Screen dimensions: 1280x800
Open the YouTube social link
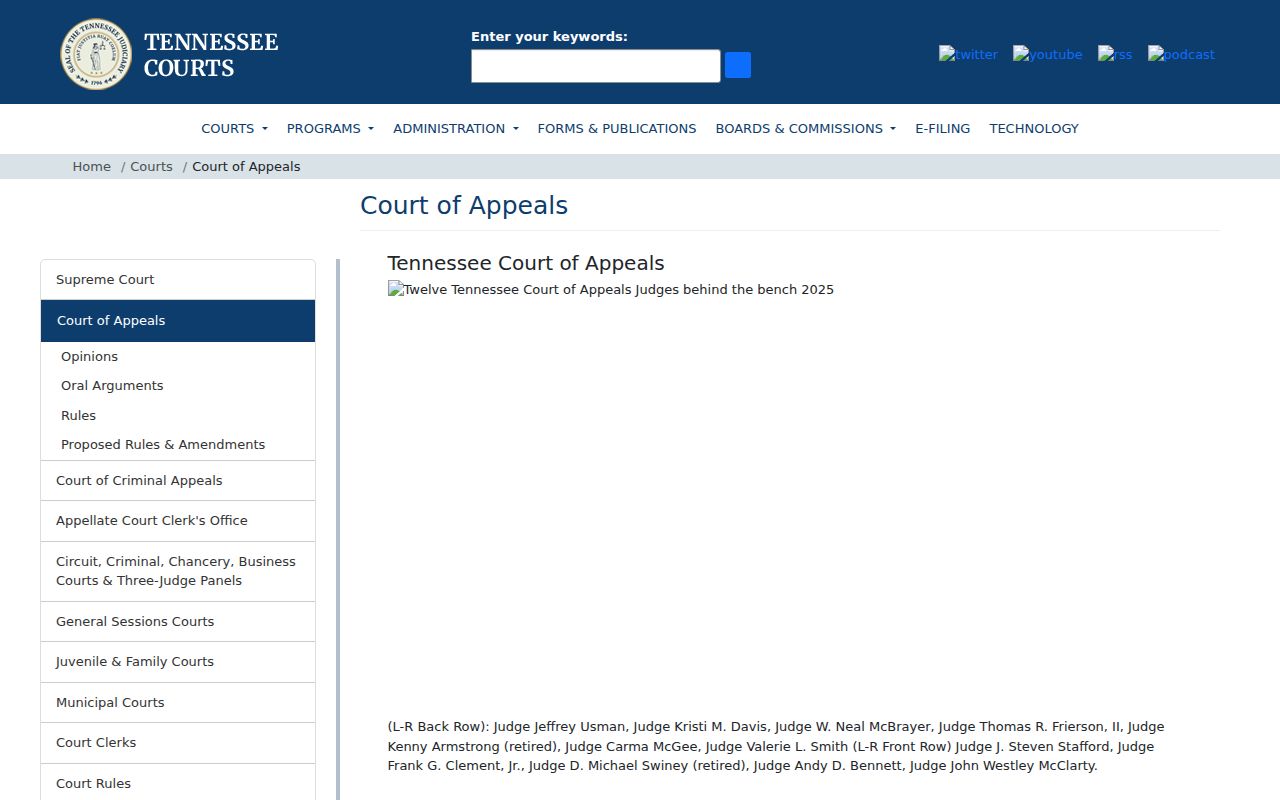1047,54
